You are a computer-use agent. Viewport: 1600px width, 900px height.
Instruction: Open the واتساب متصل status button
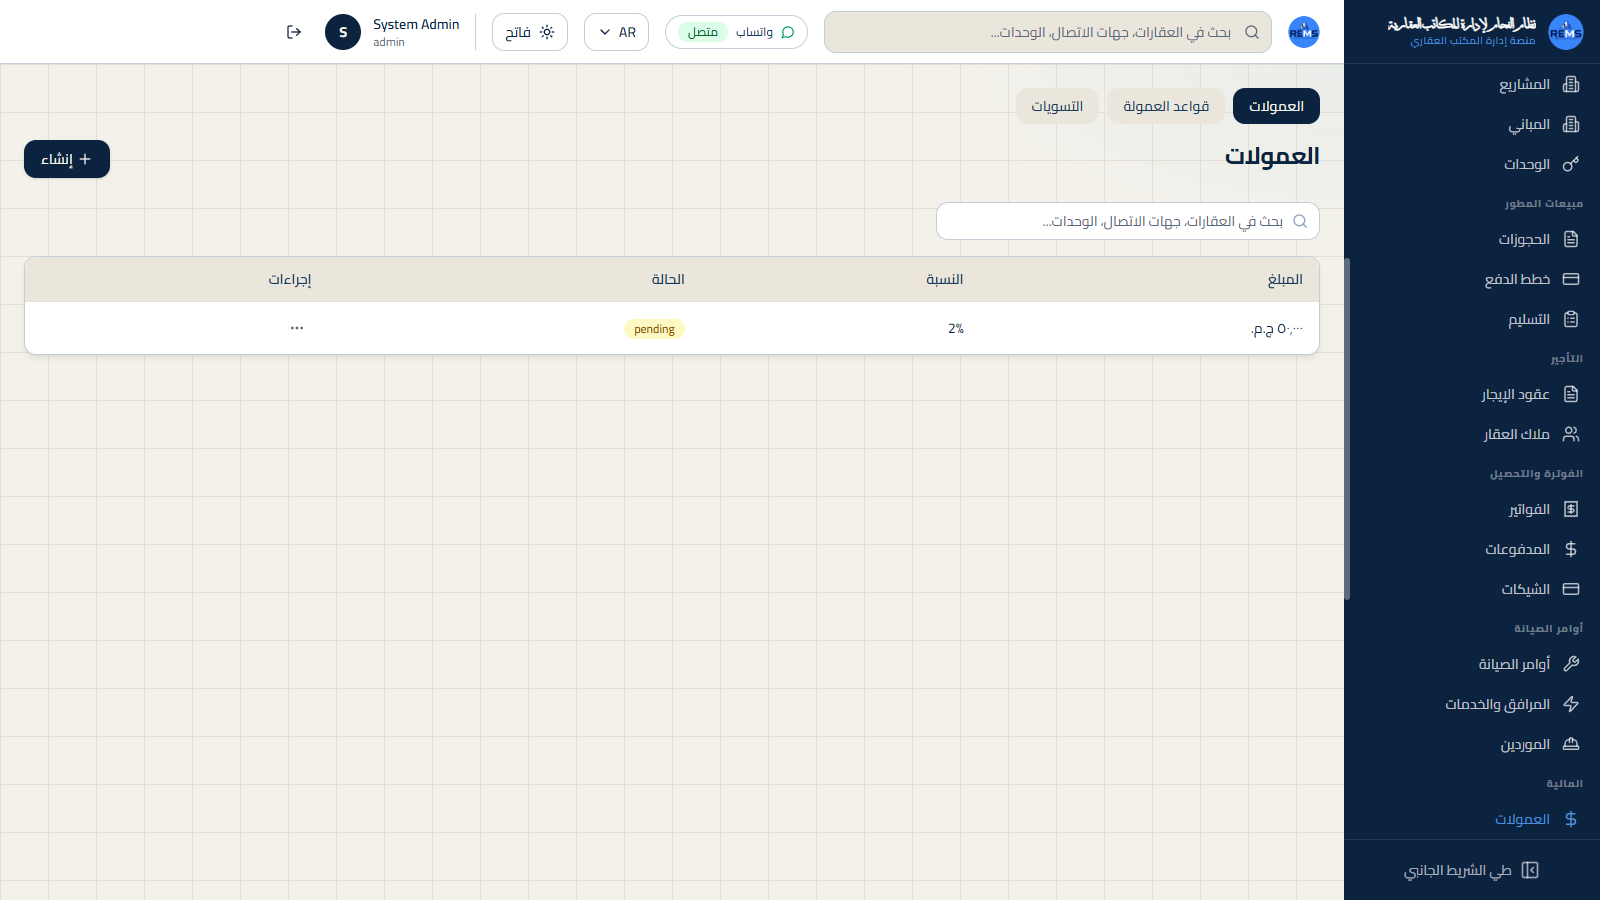pyautogui.click(x=736, y=32)
